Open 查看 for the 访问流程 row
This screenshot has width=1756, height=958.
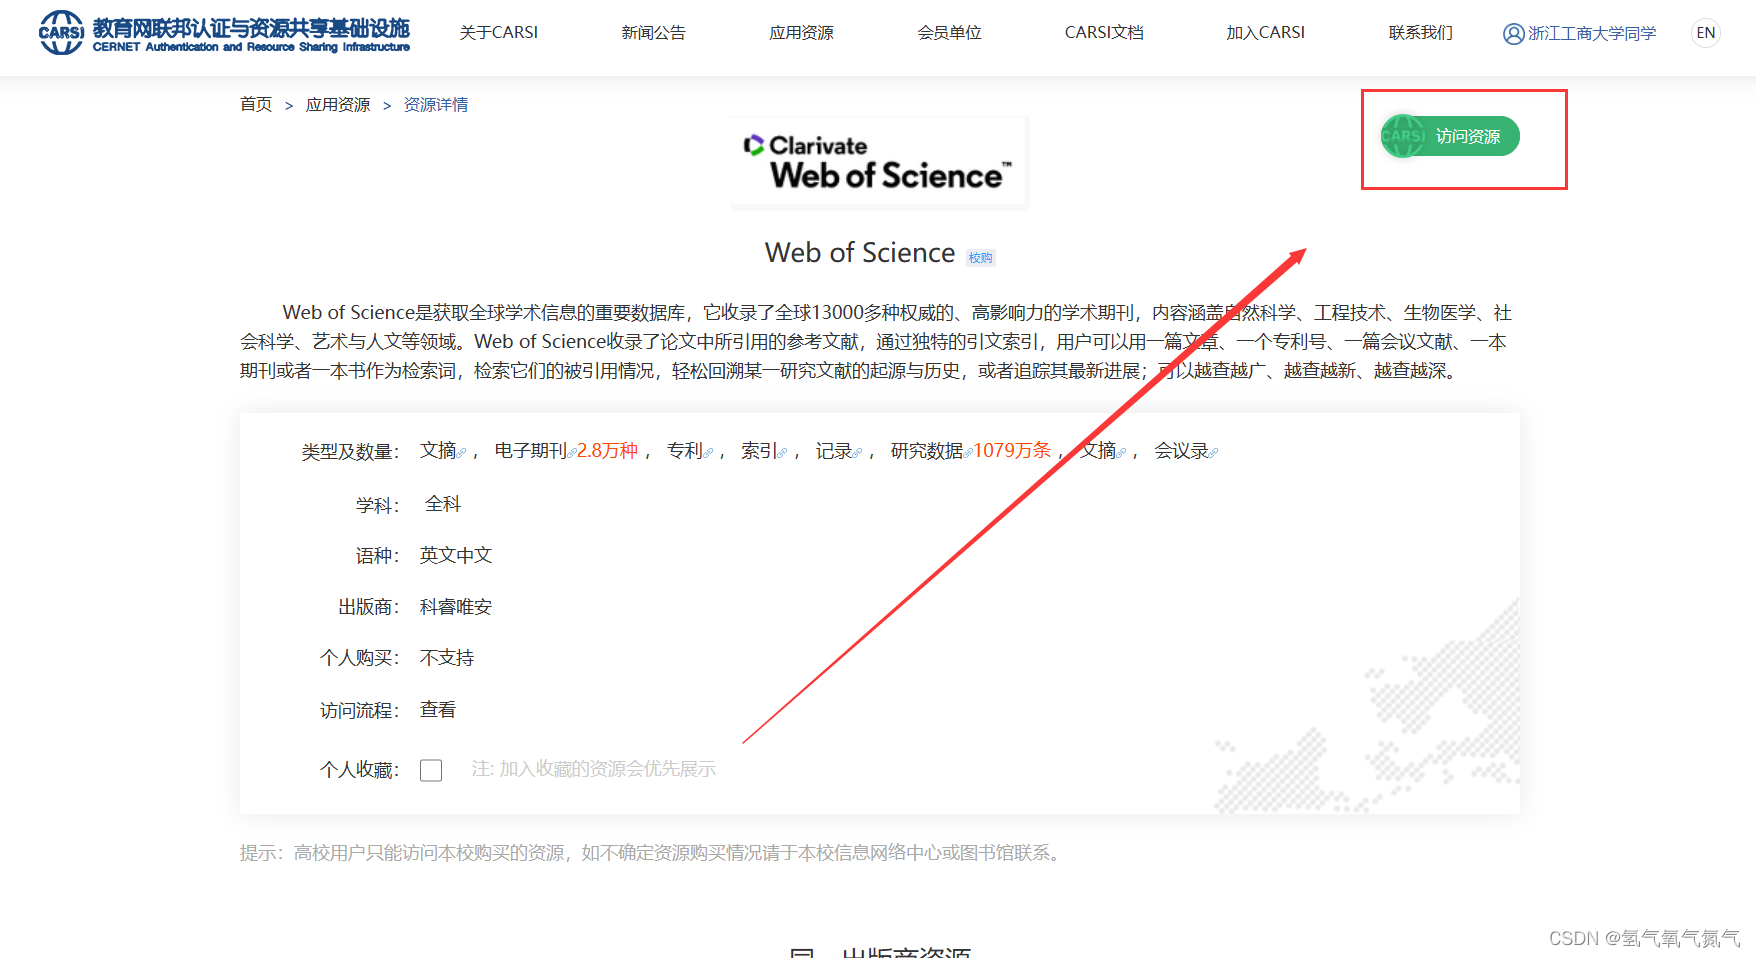coord(438,710)
